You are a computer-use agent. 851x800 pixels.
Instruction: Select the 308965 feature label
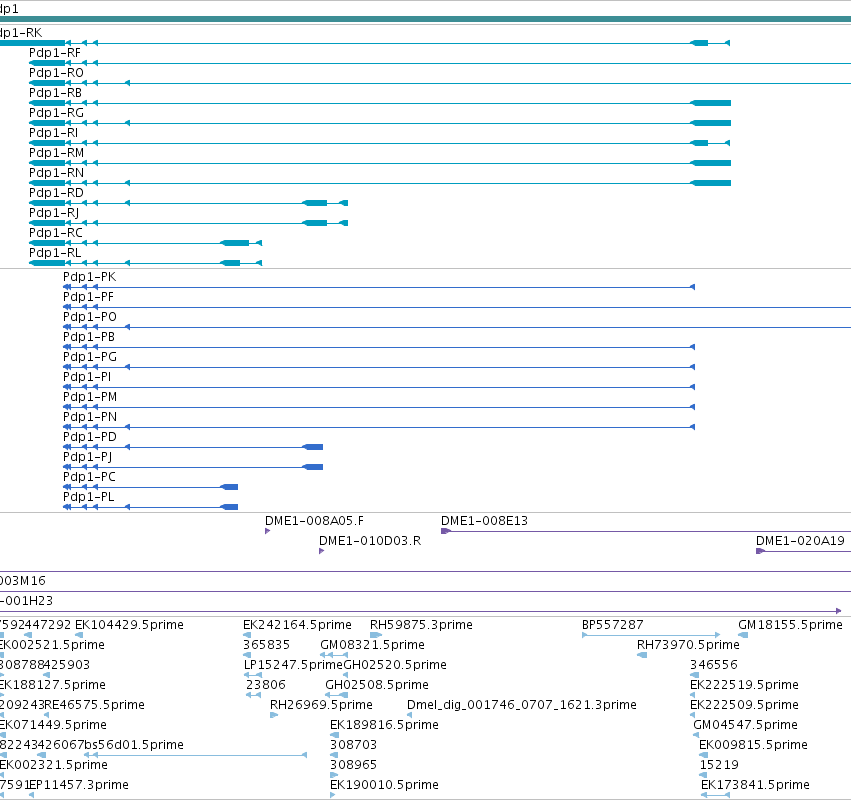point(353,766)
